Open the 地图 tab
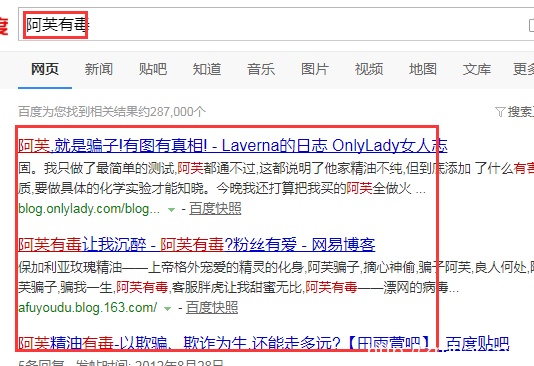534x366 pixels. [423, 69]
